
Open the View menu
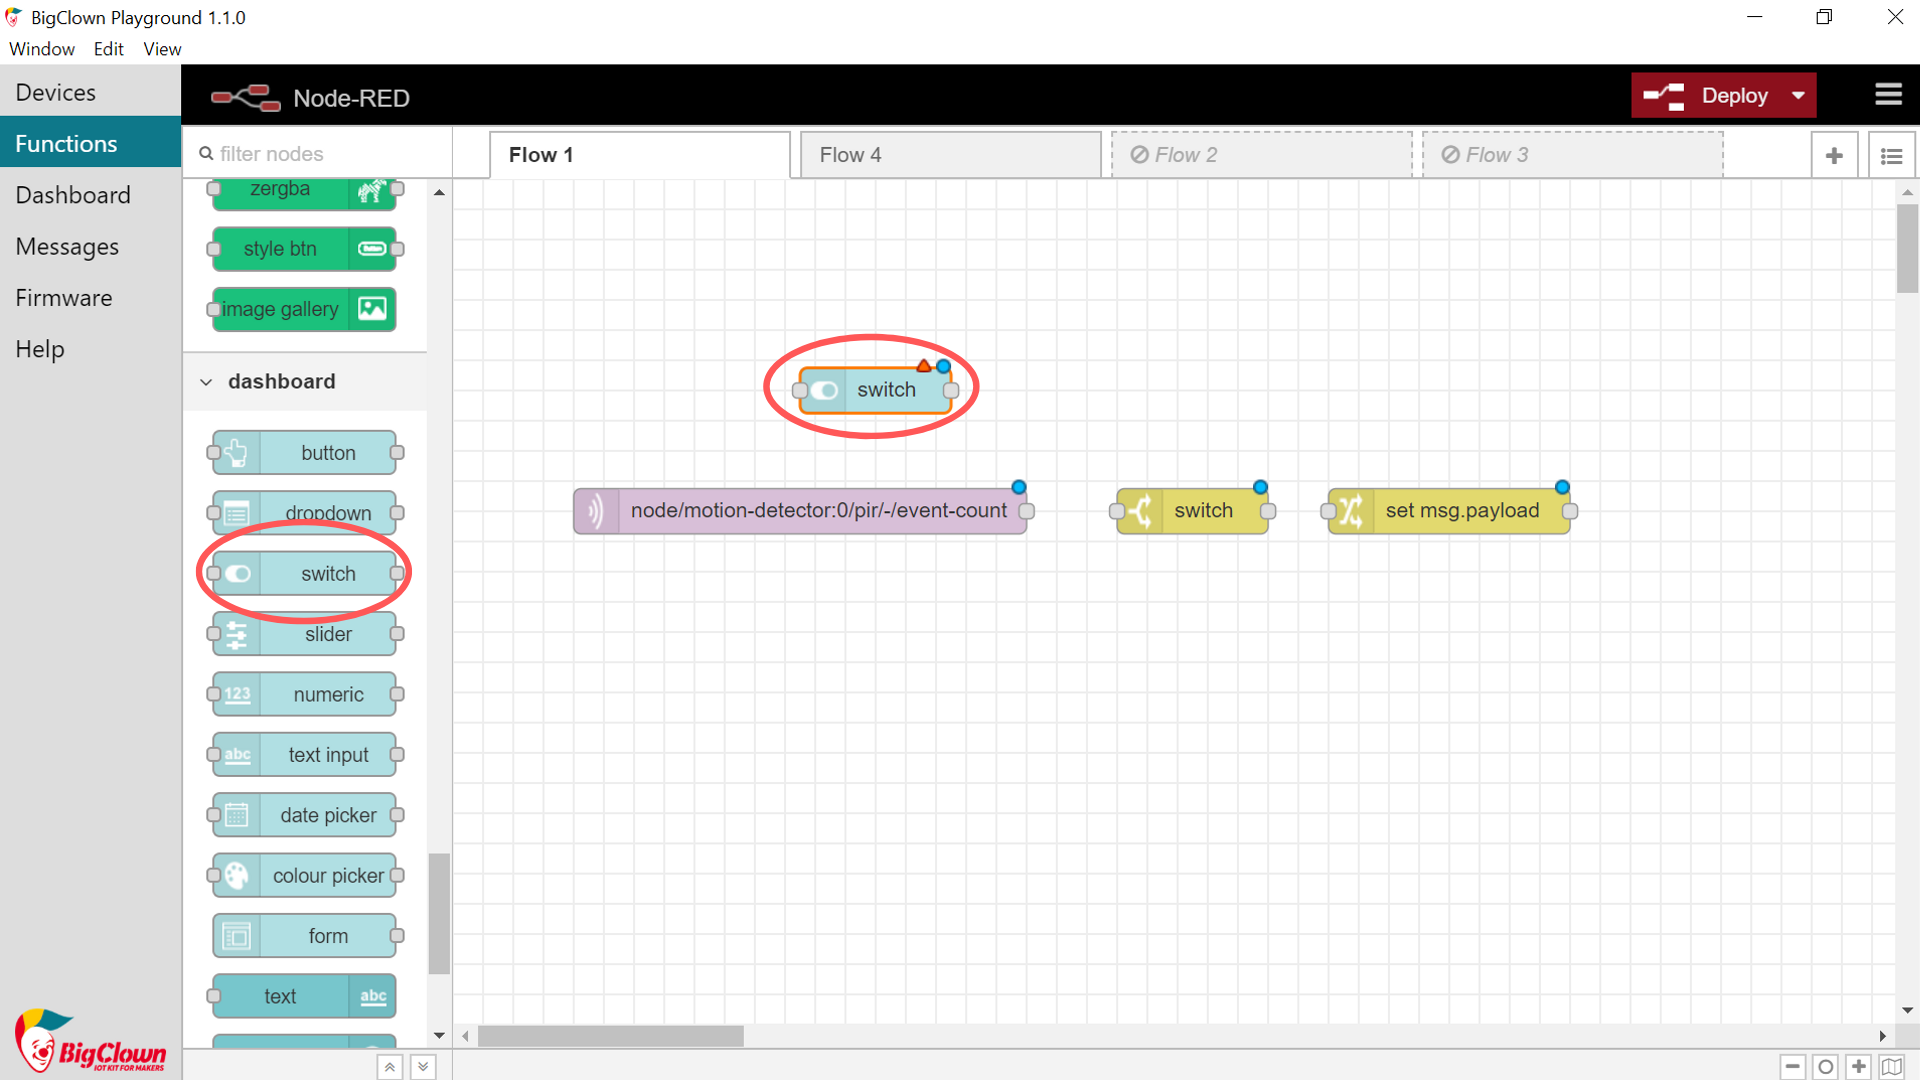click(162, 49)
